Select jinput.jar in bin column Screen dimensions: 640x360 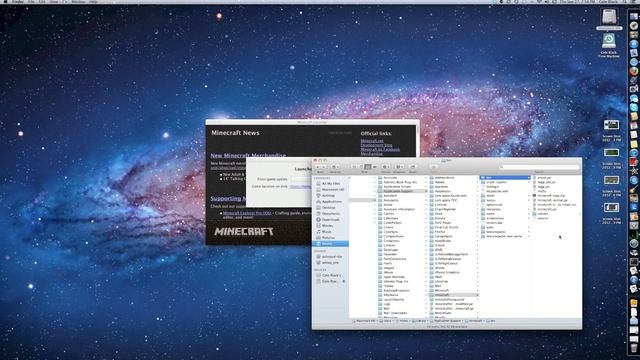pyautogui.click(x=556, y=178)
